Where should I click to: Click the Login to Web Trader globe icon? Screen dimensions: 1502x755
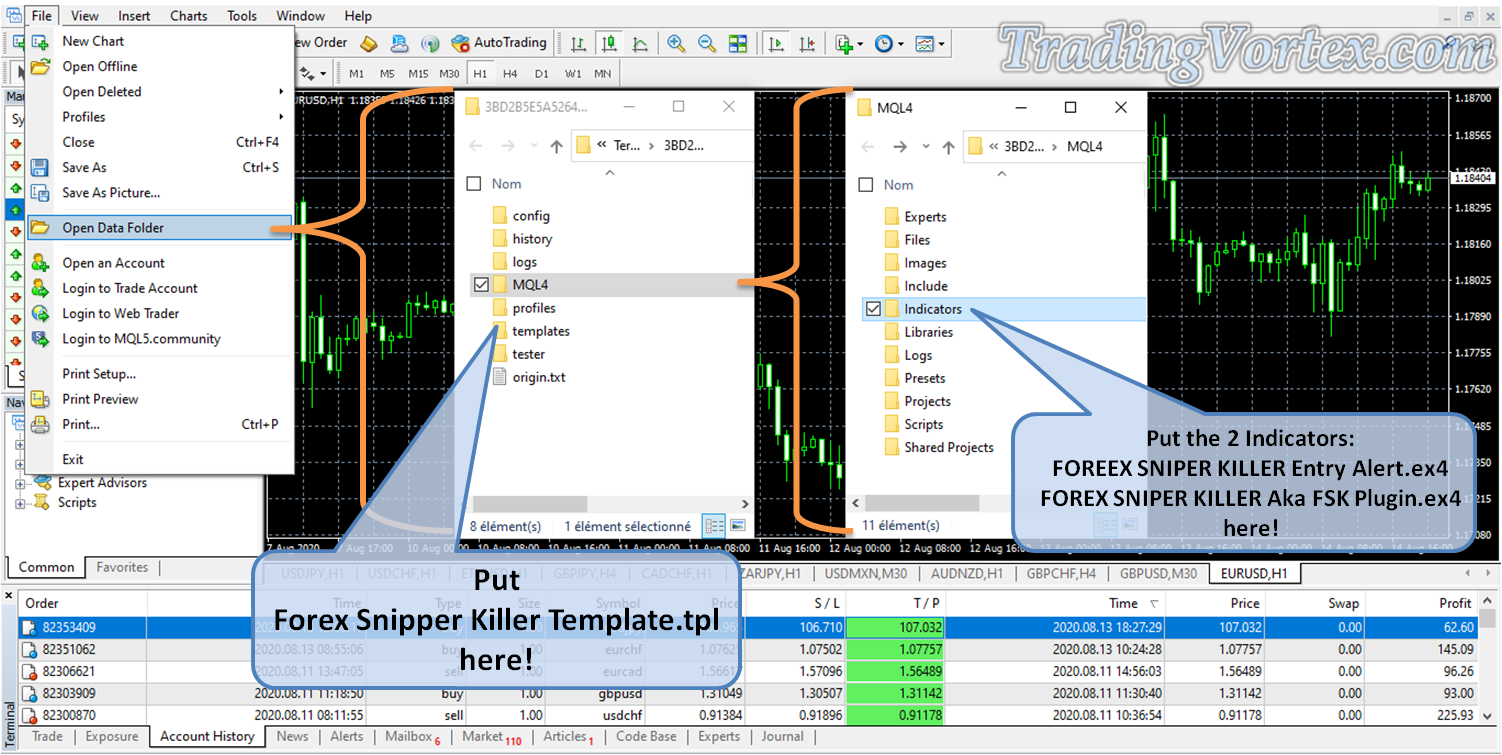40,313
